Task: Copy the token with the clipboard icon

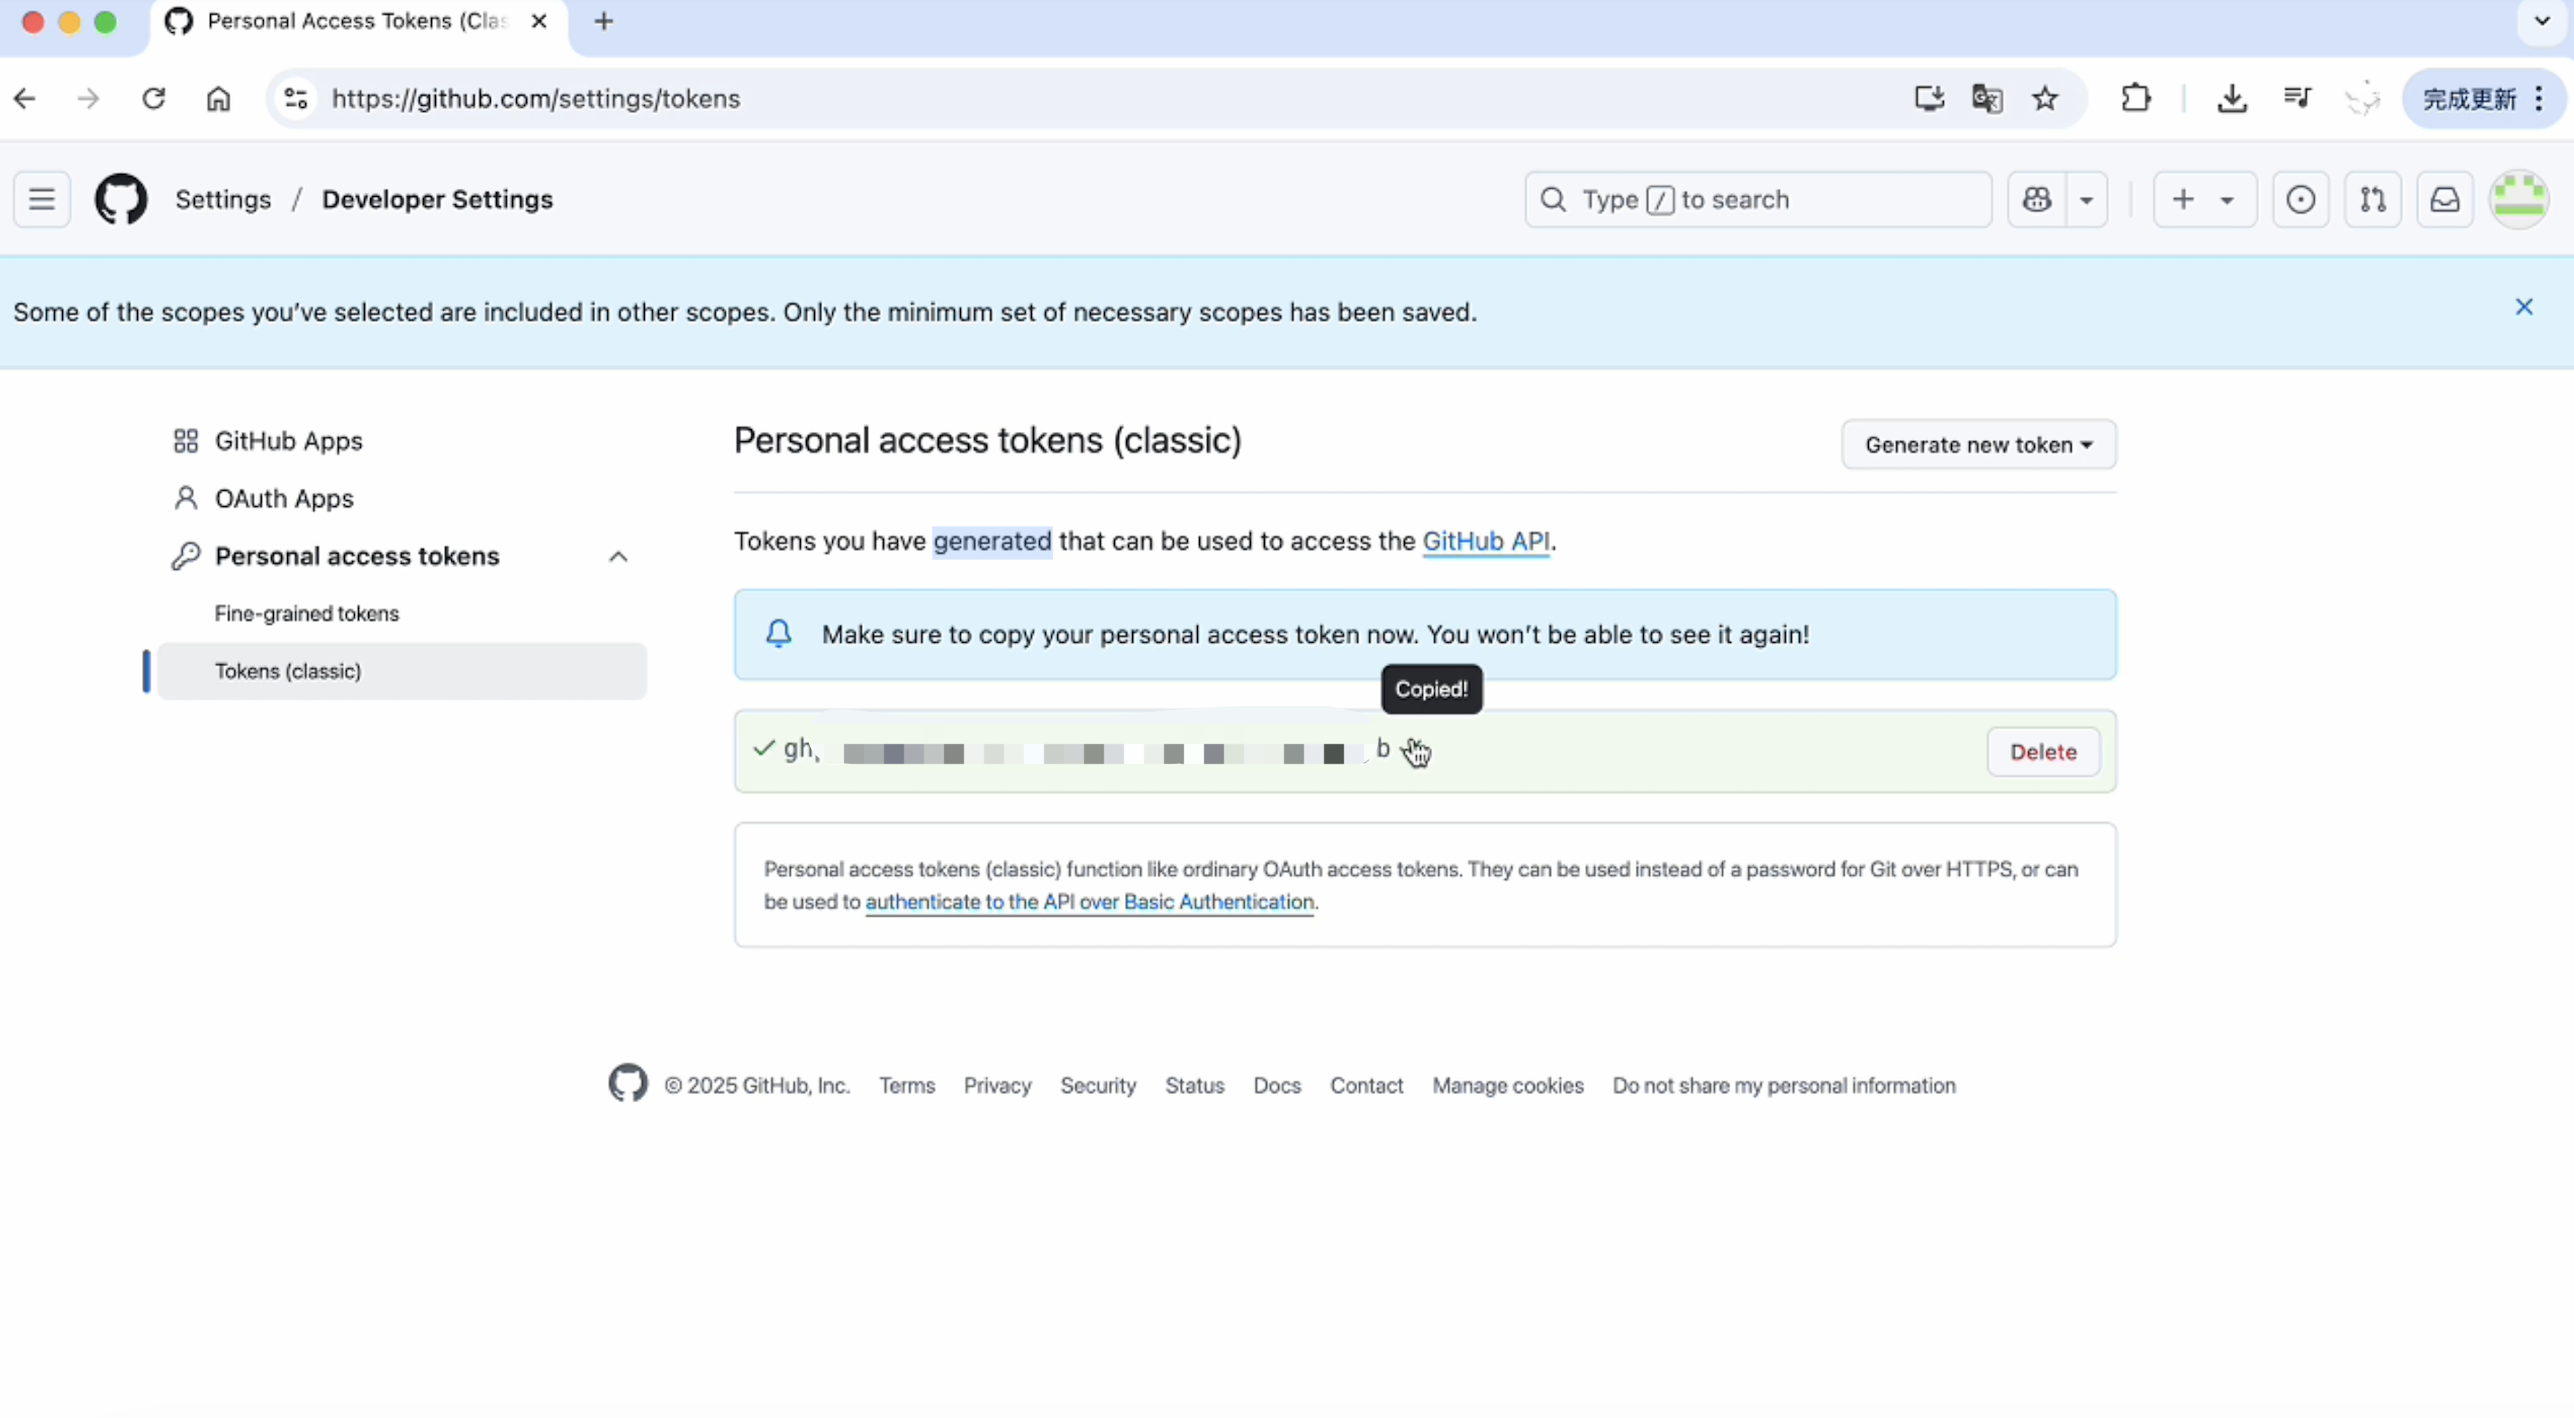Action: [x=1415, y=751]
